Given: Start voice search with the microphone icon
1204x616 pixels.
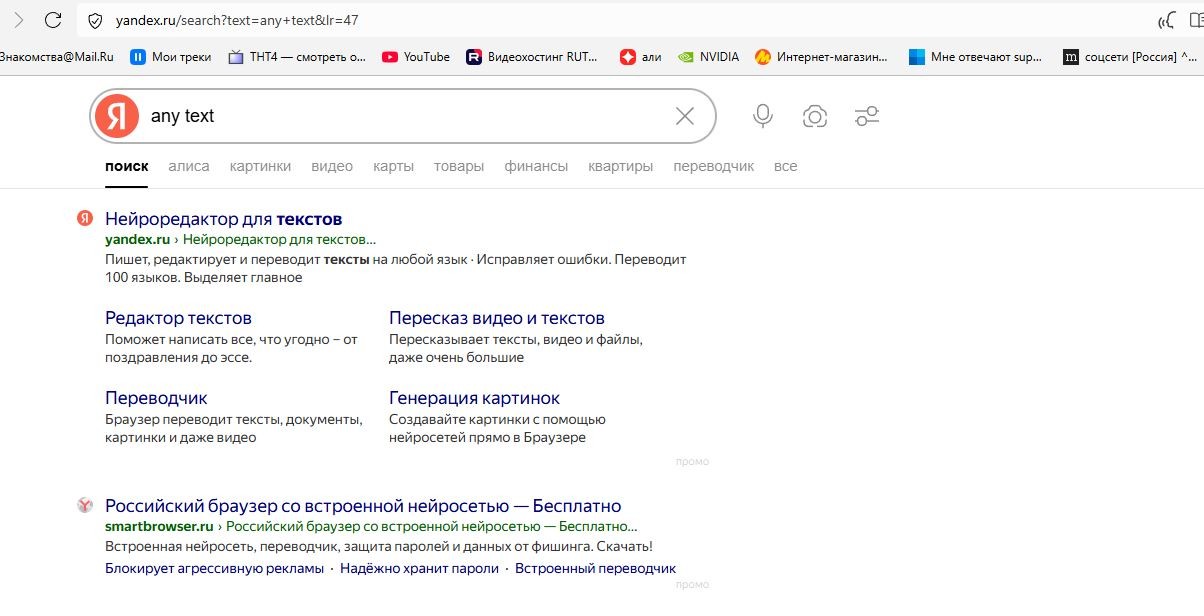Looking at the screenshot, I should [x=763, y=116].
